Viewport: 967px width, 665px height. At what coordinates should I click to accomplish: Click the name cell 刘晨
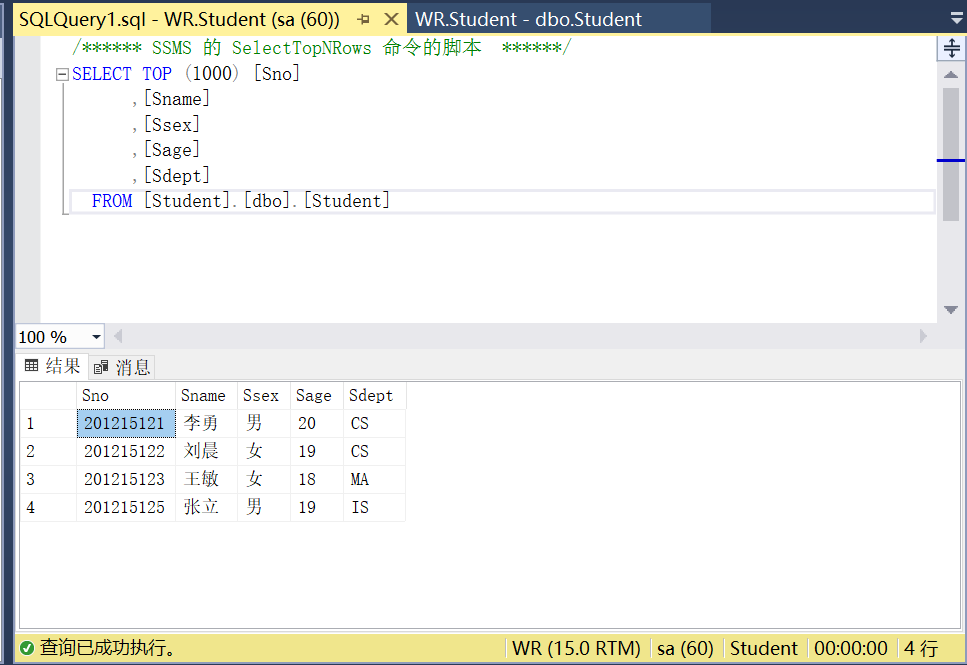click(207, 452)
